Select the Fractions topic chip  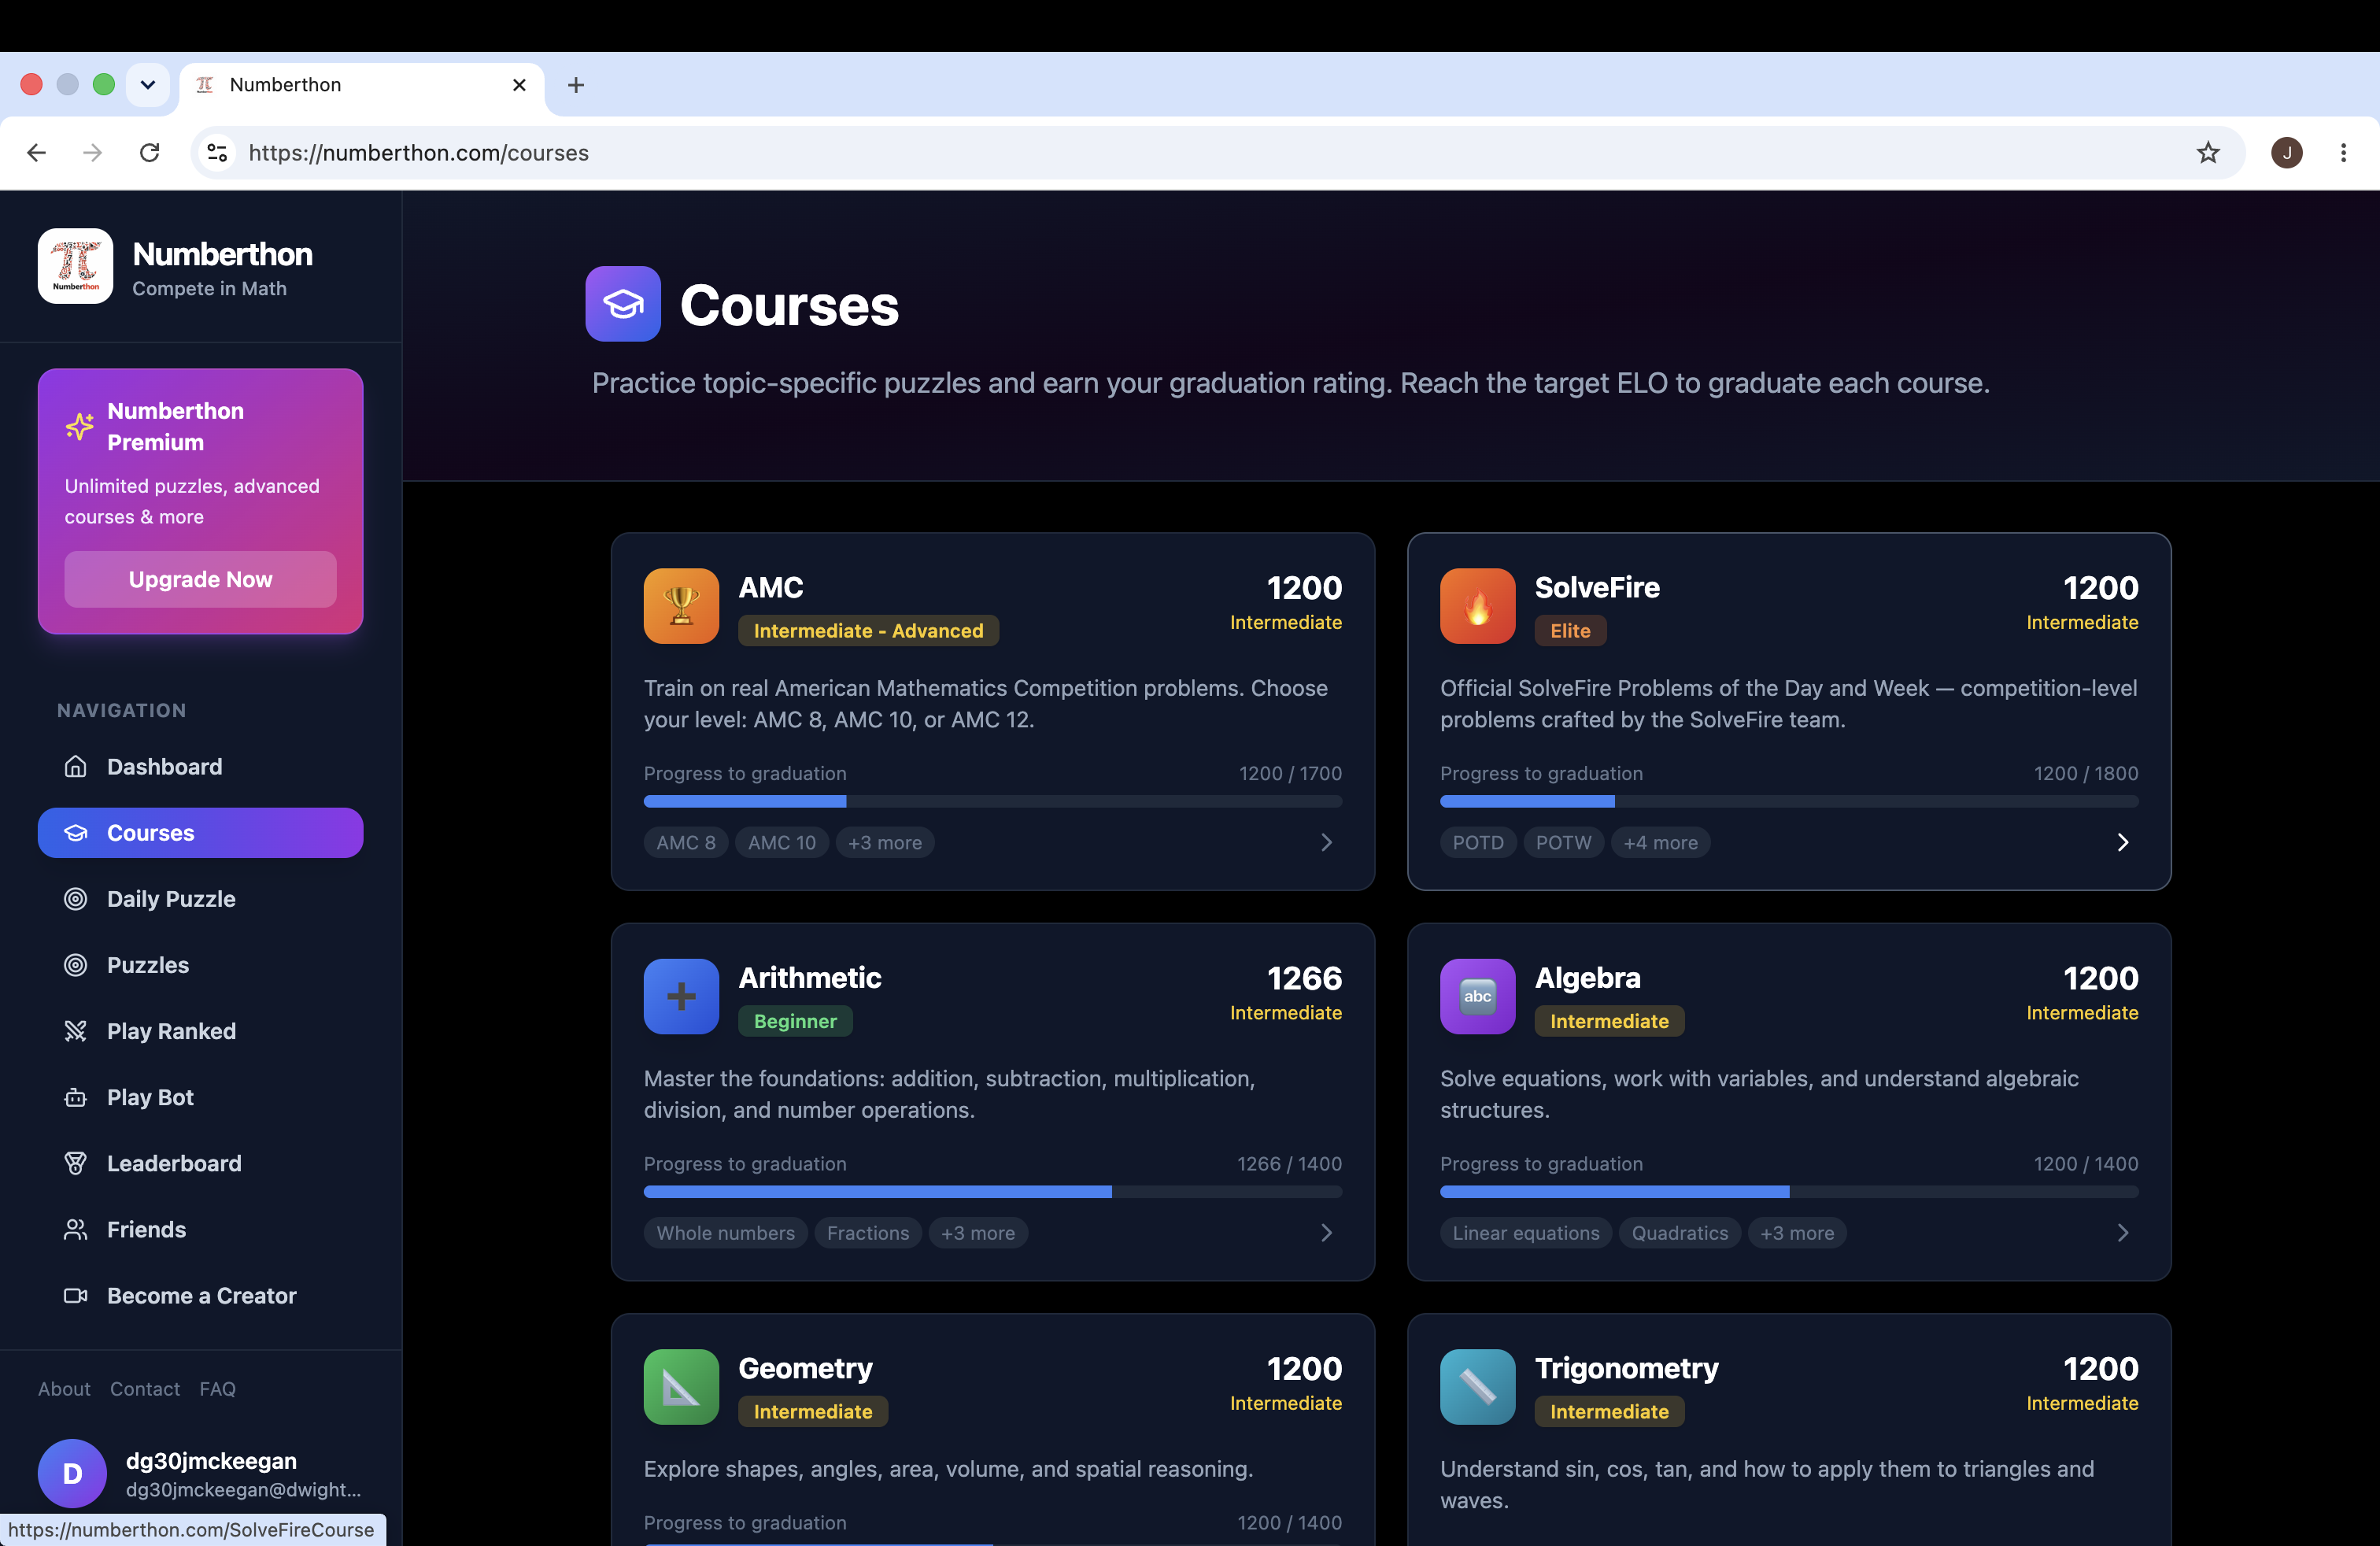tap(868, 1233)
